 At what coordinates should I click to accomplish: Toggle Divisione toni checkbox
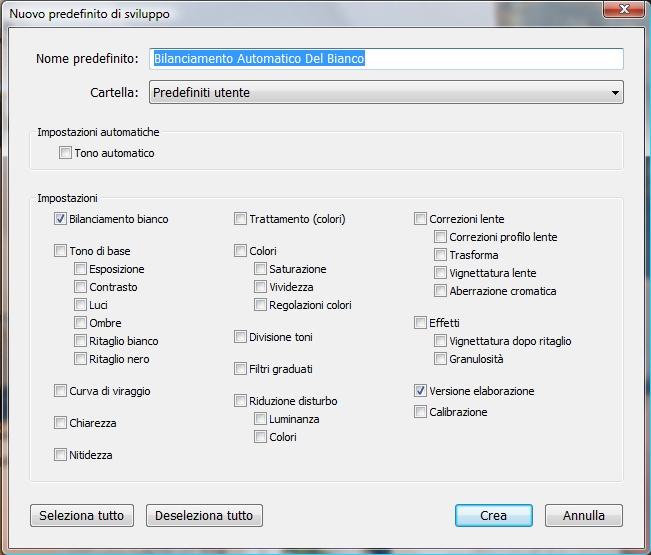240,337
